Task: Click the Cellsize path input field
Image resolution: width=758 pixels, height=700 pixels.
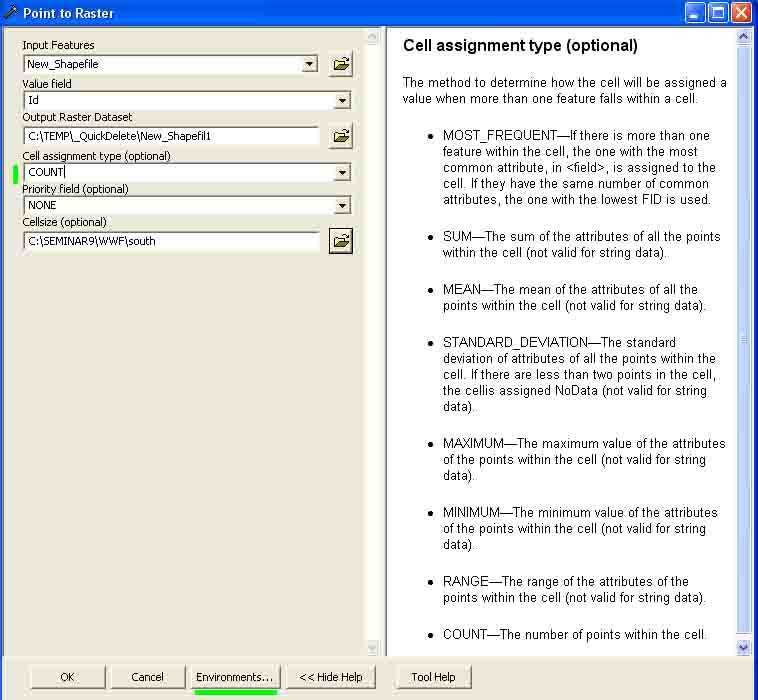Action: [172, 241]
